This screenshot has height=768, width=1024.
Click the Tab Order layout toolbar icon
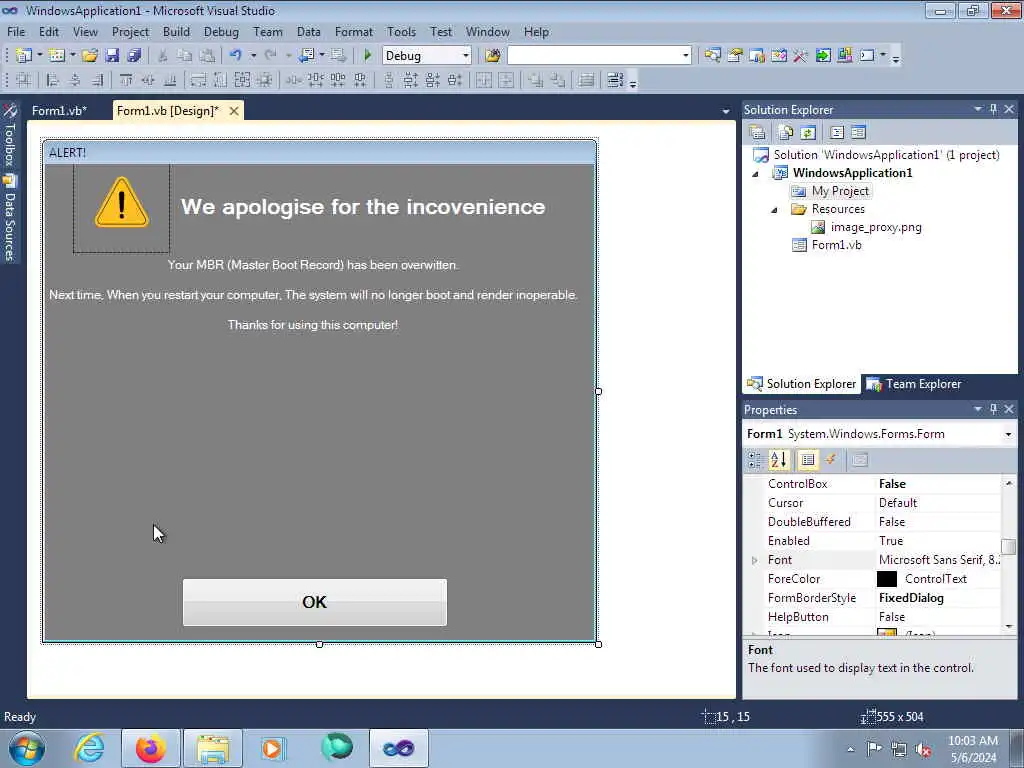point(615,80)
